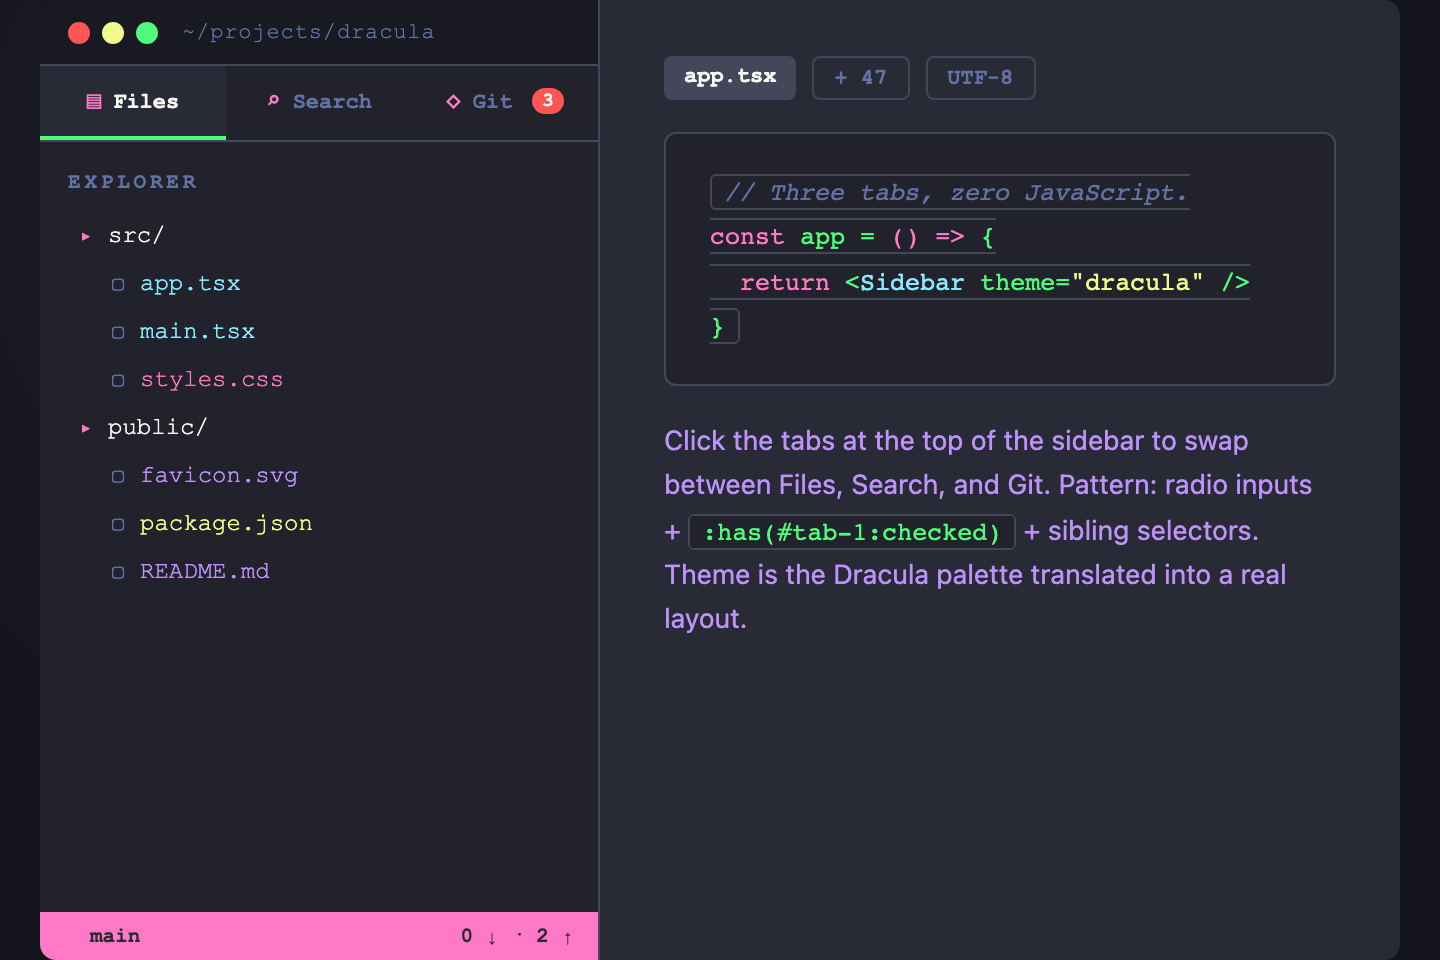Click the UTF-8 encoding chip

tap(980, 78)
